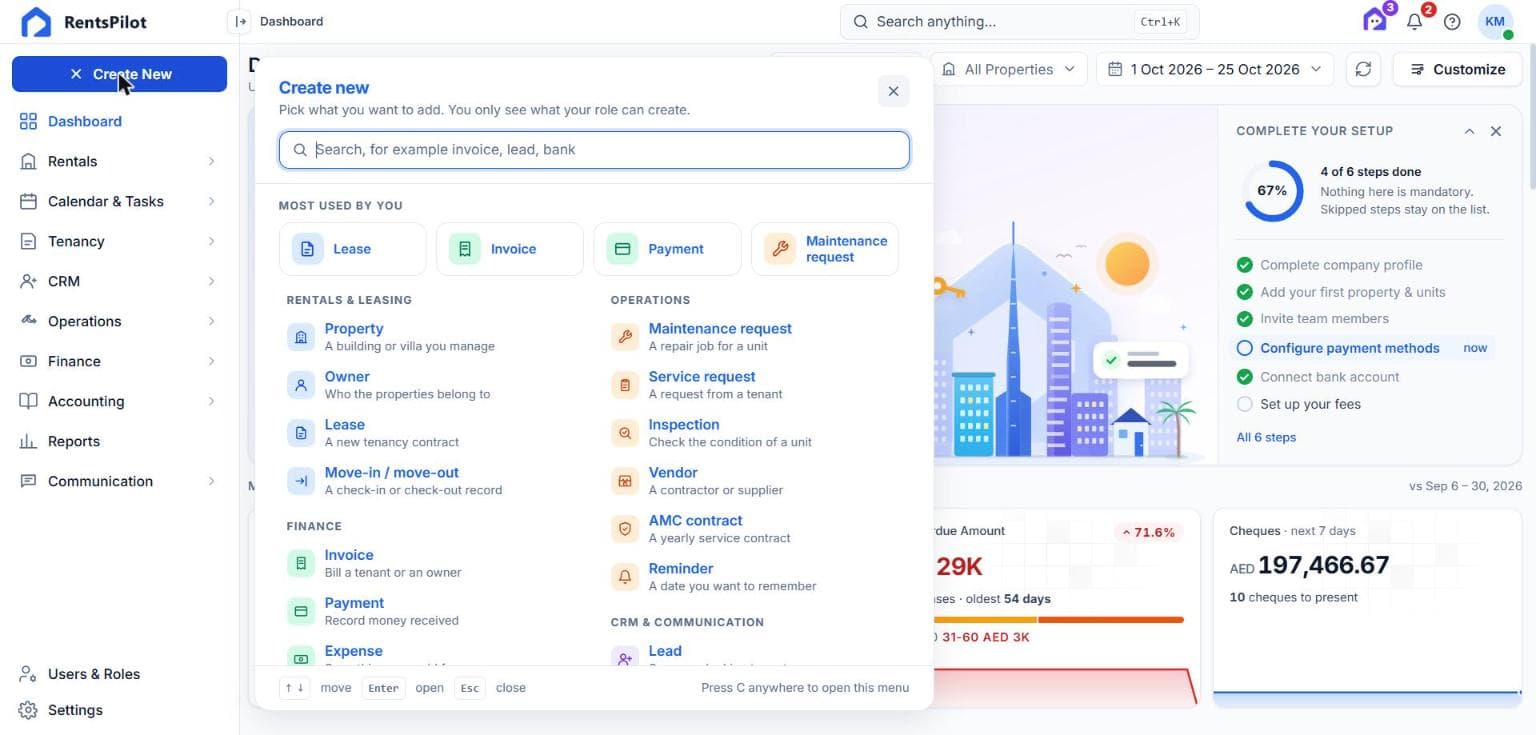The width and height of the screenshot is (1536, 735).
Task: Close the Create new dialog
Action: [893, 91]
